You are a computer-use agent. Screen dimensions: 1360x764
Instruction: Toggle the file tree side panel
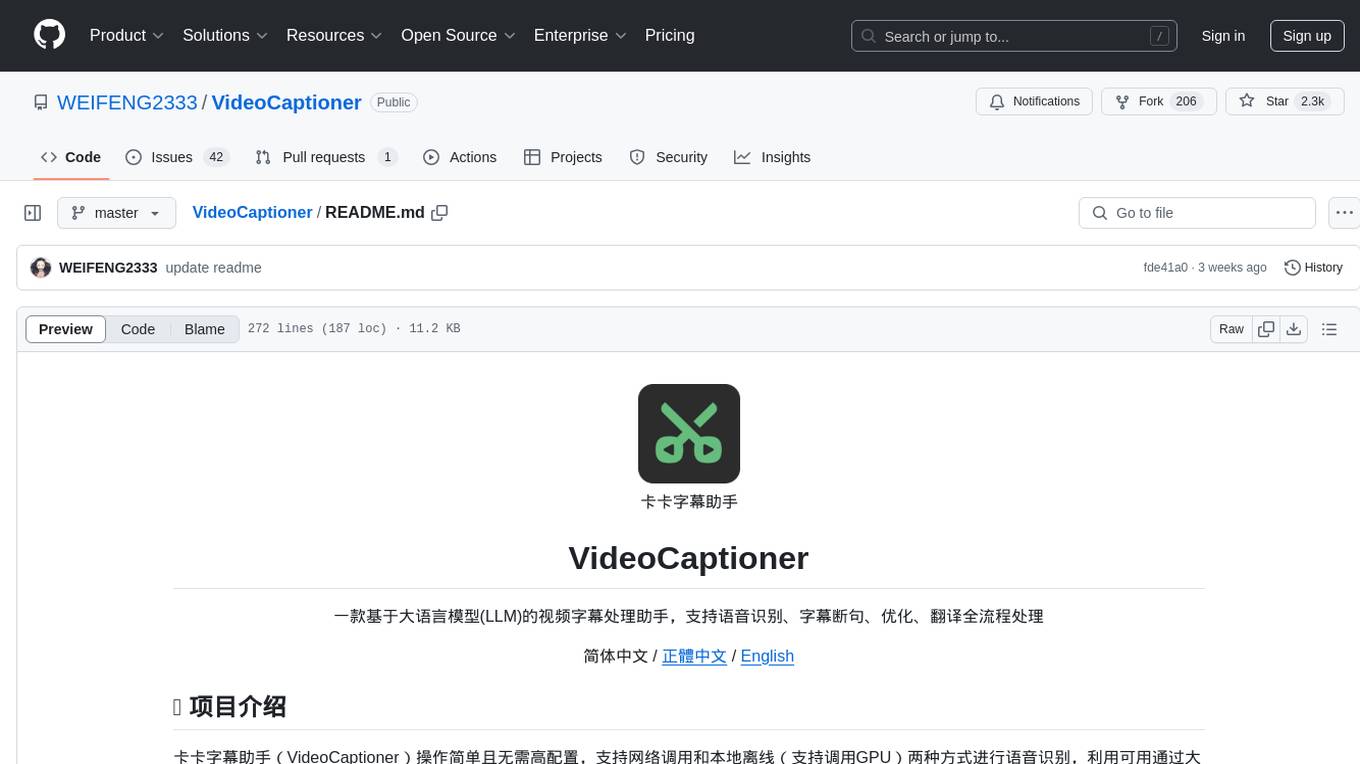click(x=33, y=213)
